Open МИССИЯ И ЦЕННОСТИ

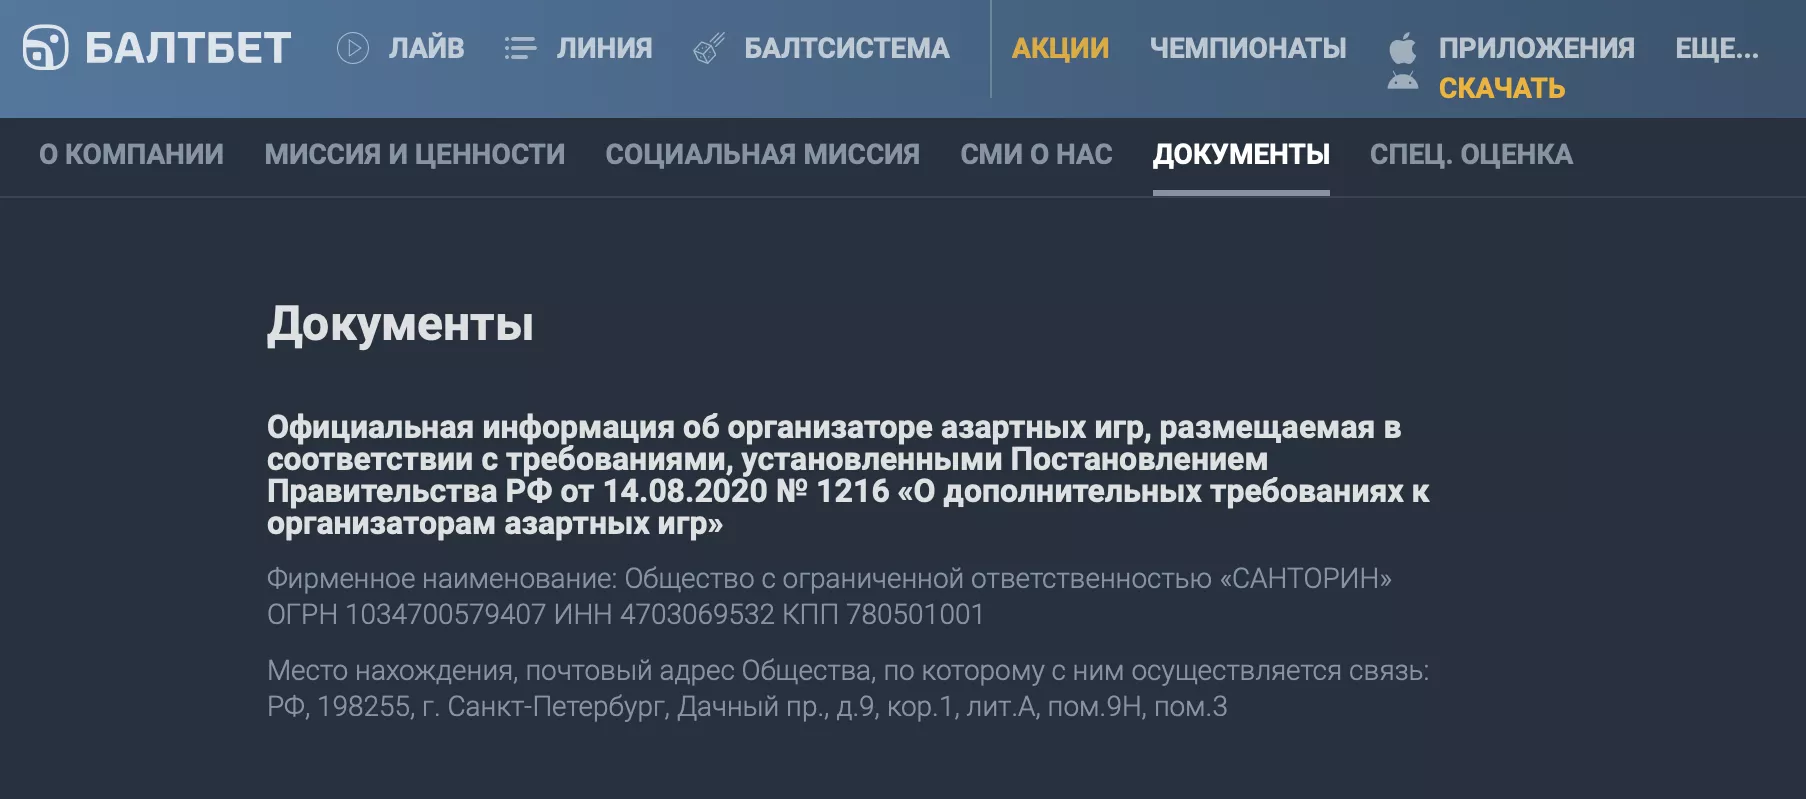[415, 155]
